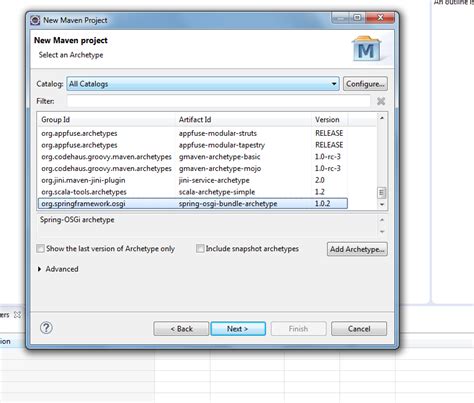Click the org.jini.maven-jini-plugin group id
Viewport: 474px width, 403px height.
click(83, 180)
